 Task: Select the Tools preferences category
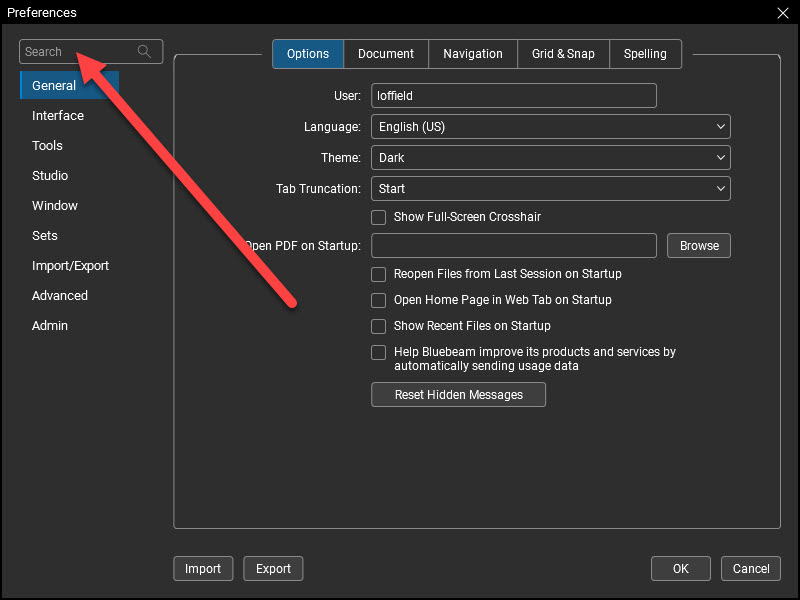pyautogui.click(x=47, y=146)
